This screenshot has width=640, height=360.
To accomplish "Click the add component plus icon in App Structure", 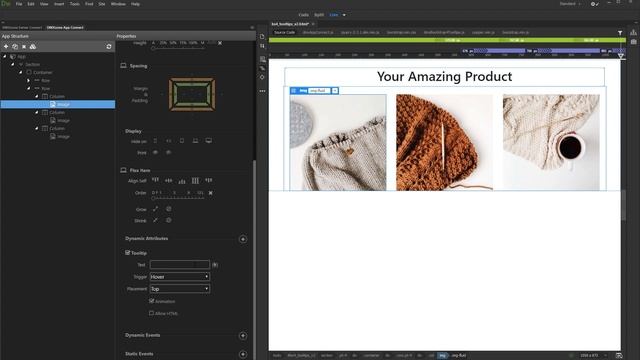I will 6,47.
